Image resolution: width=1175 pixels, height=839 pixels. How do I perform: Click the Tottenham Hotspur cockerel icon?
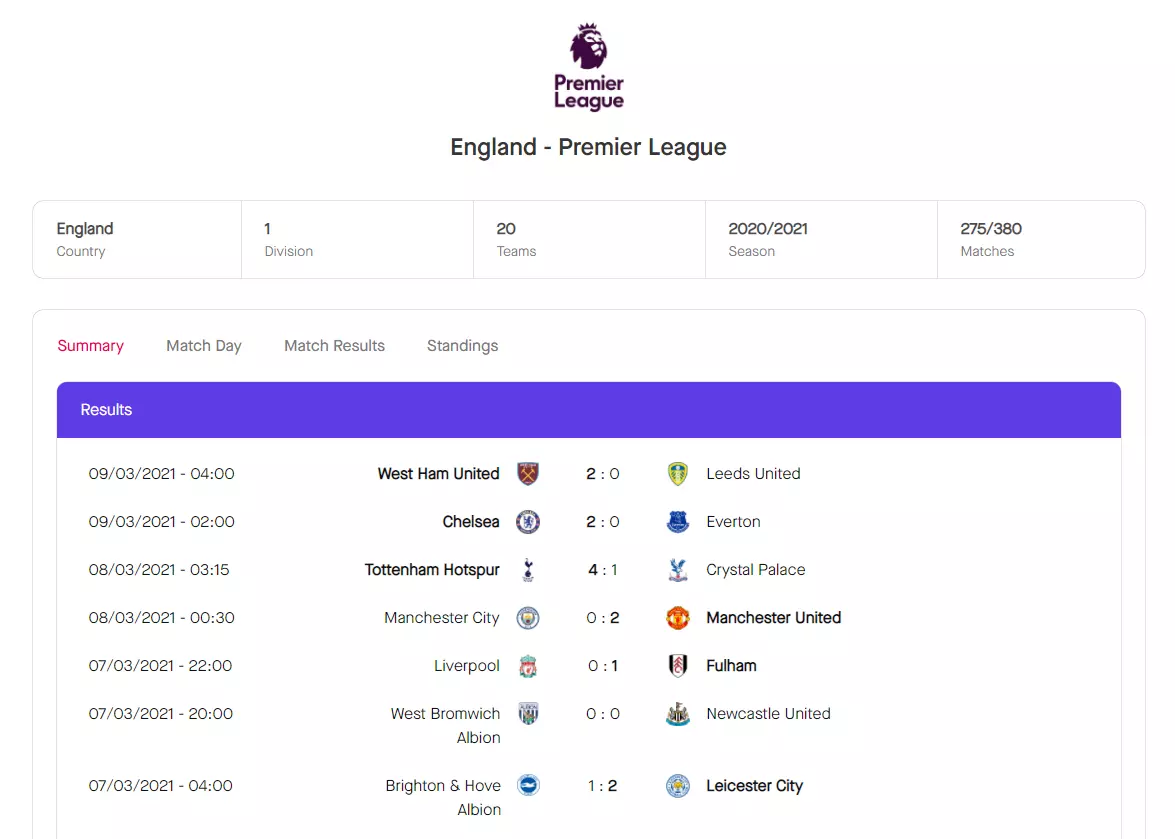[528, 569]
